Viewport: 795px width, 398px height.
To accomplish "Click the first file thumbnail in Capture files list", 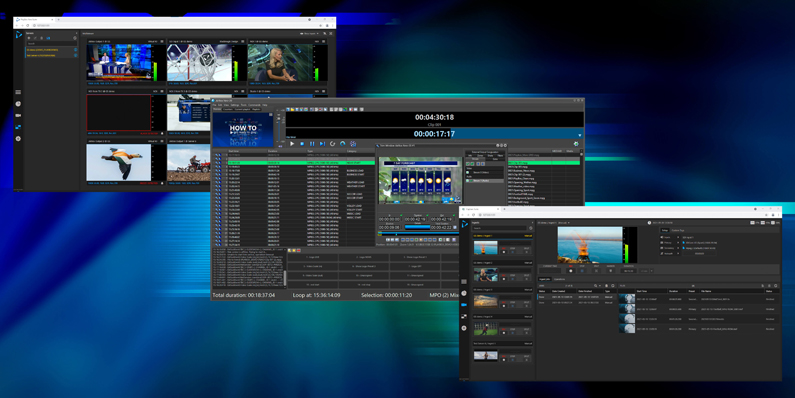I will point(627,298).
